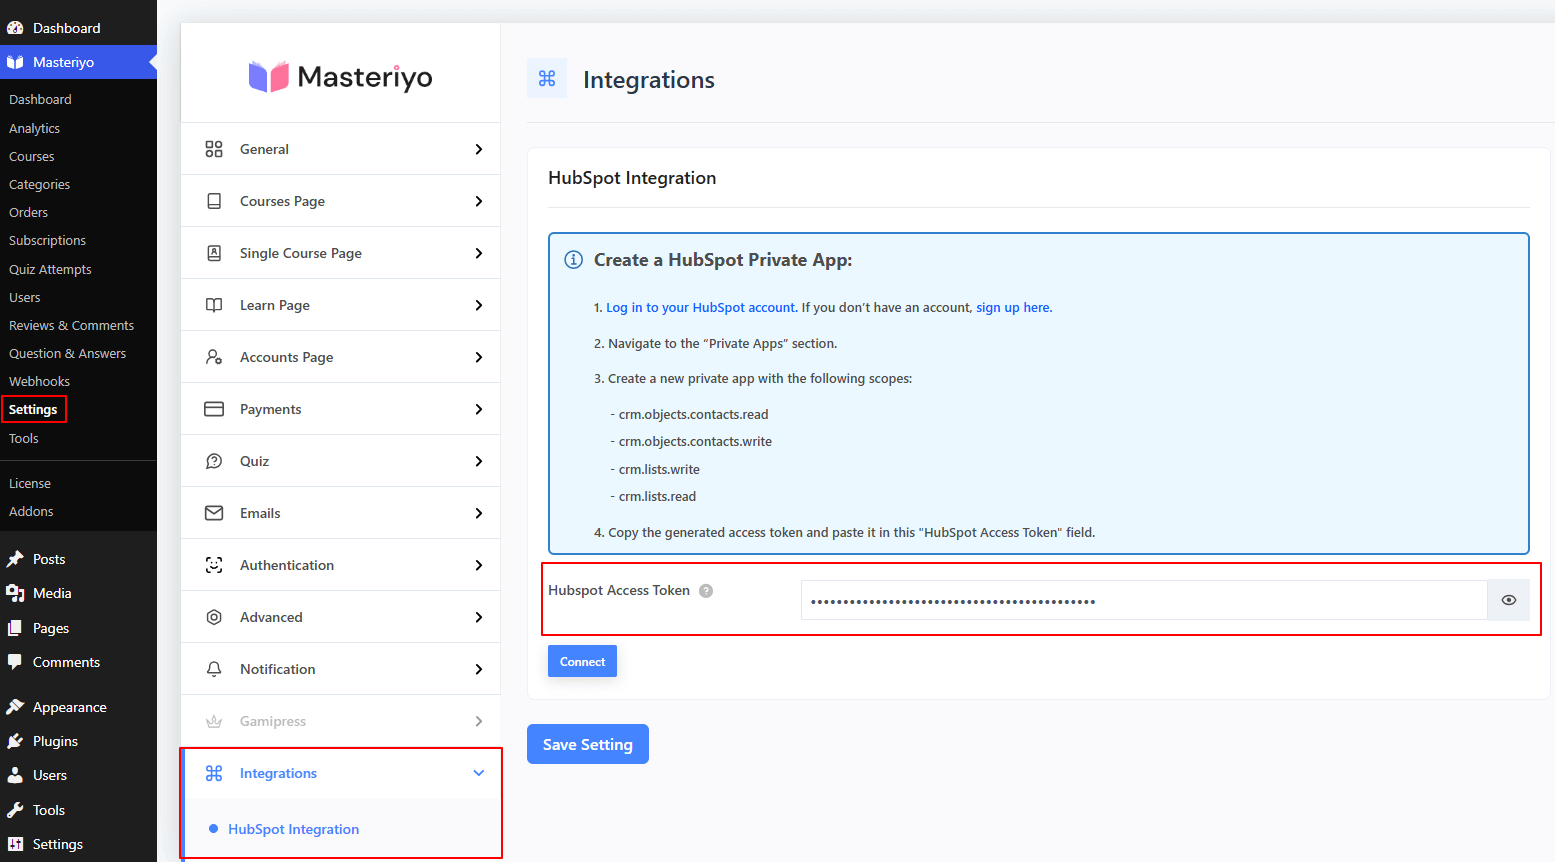Open Question & Answers menu item

click(x=67, y=353)
